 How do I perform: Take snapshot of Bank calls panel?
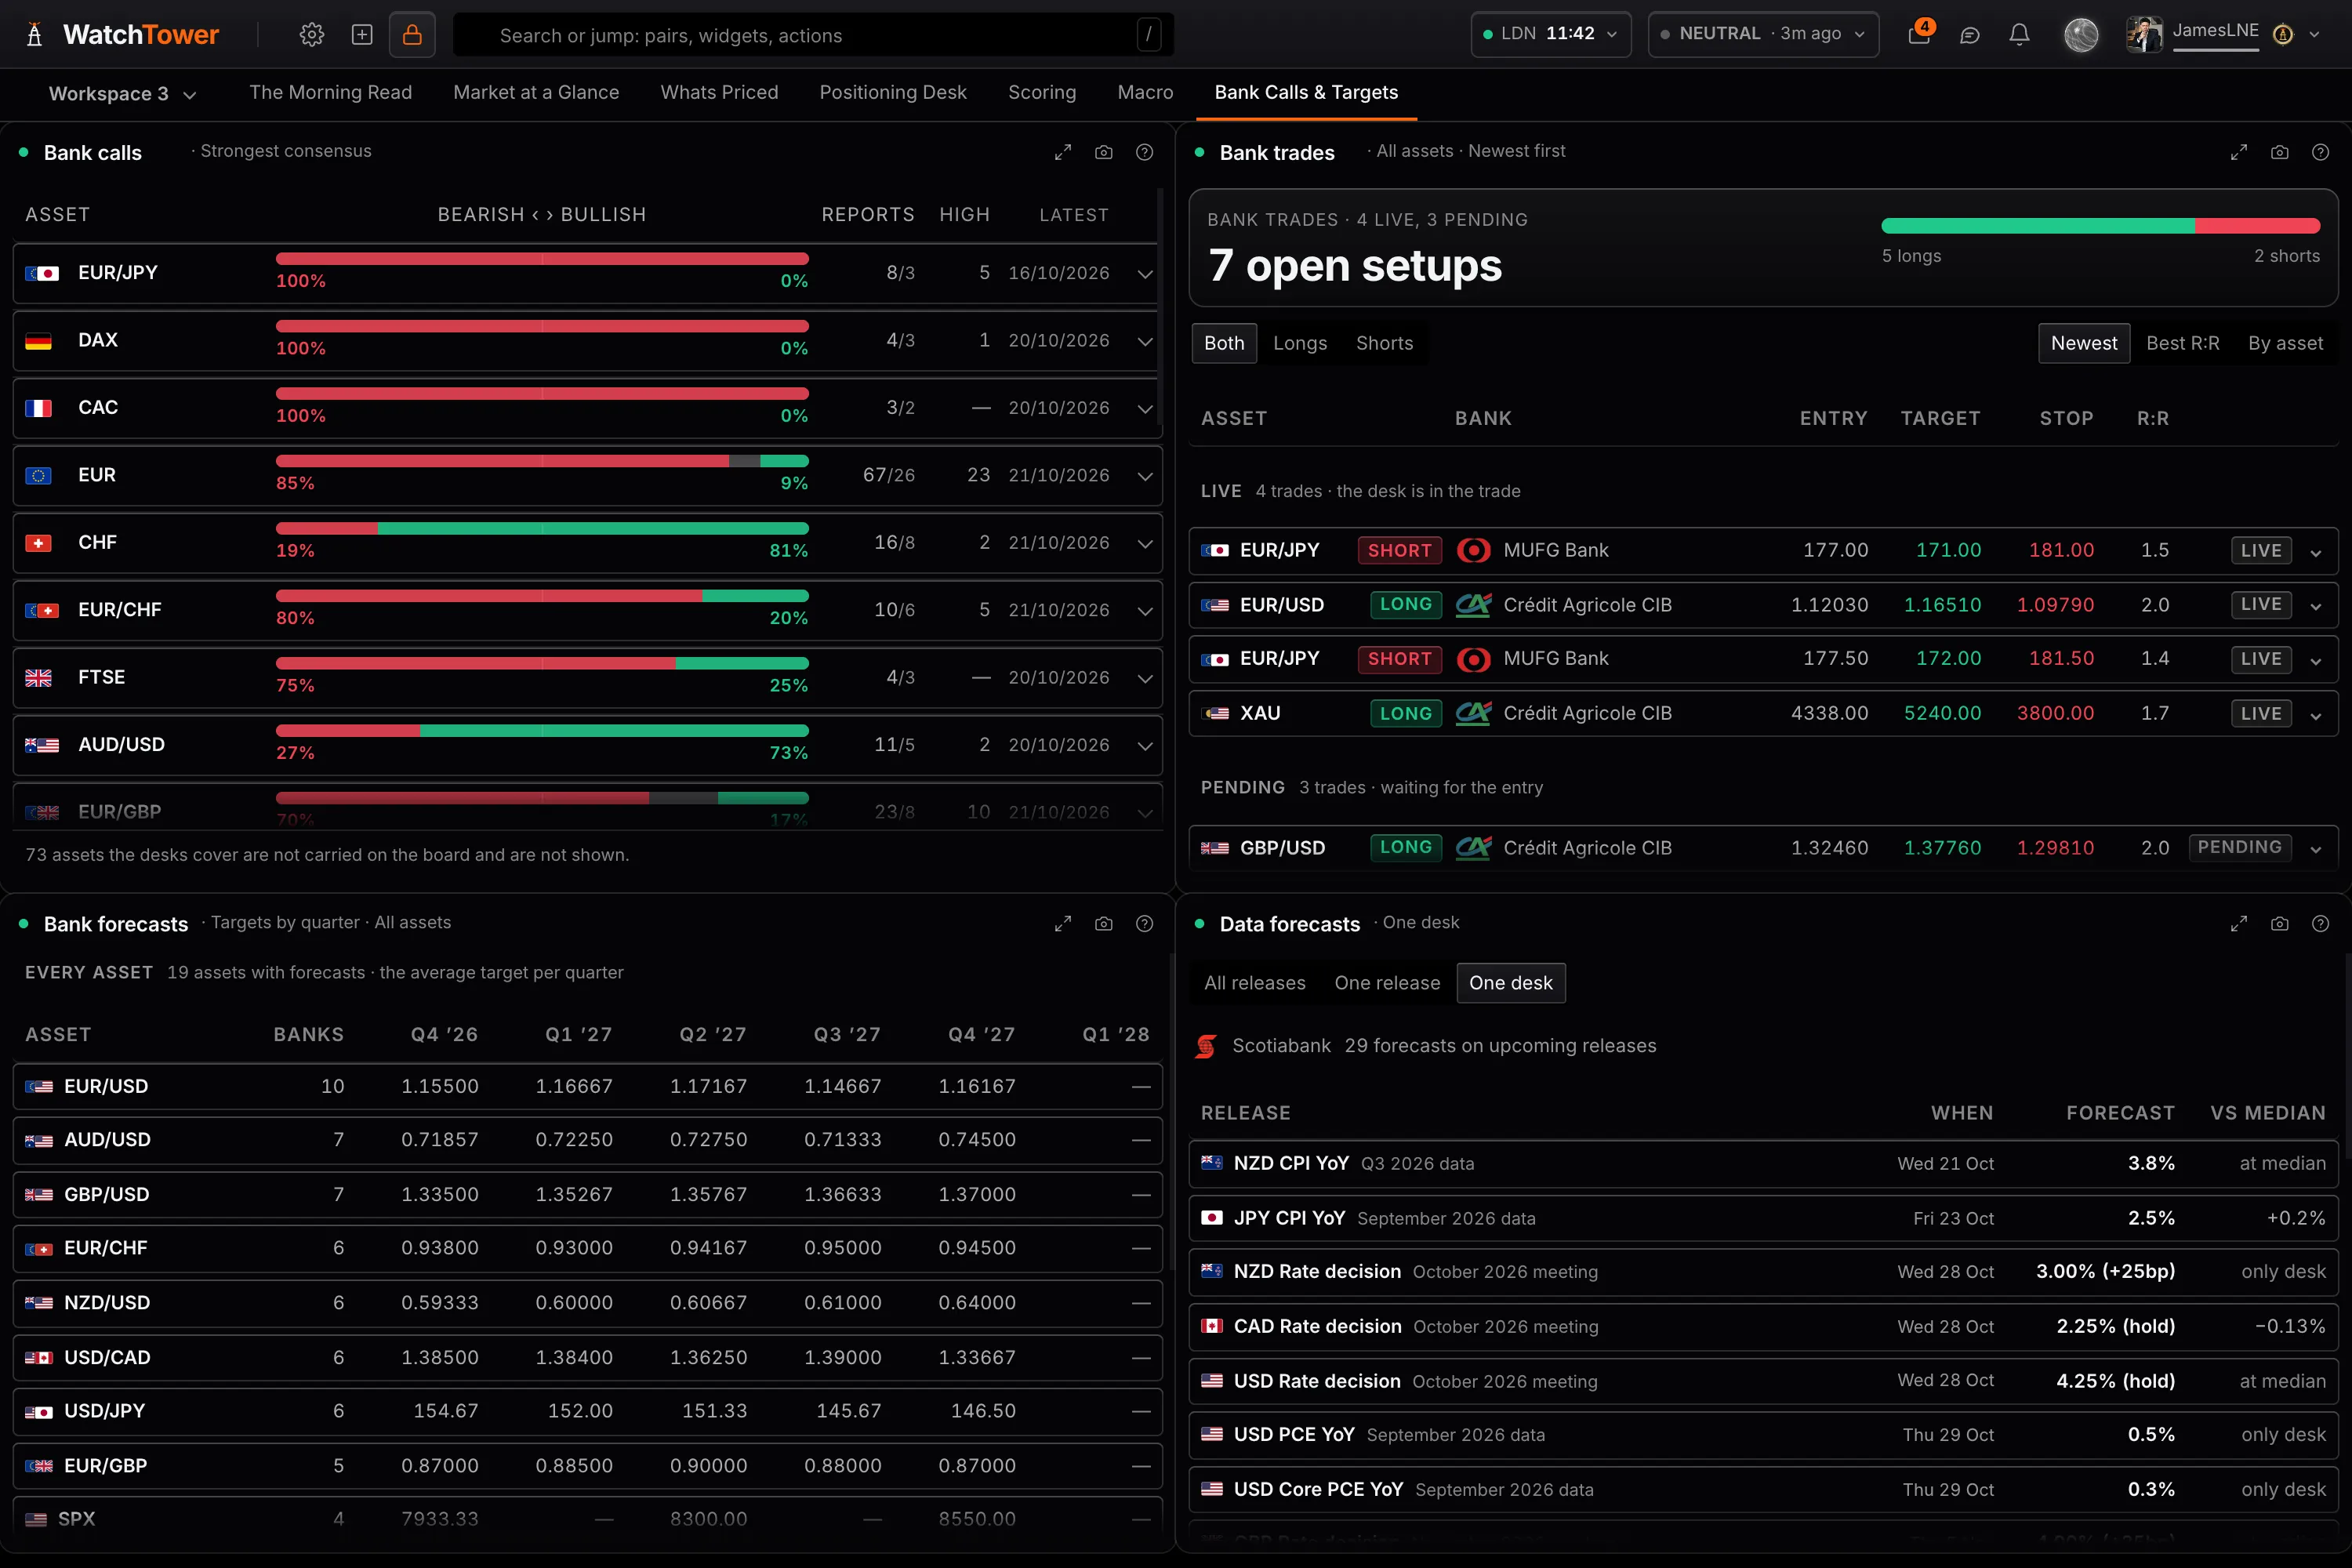click(x=1104, y=152)
